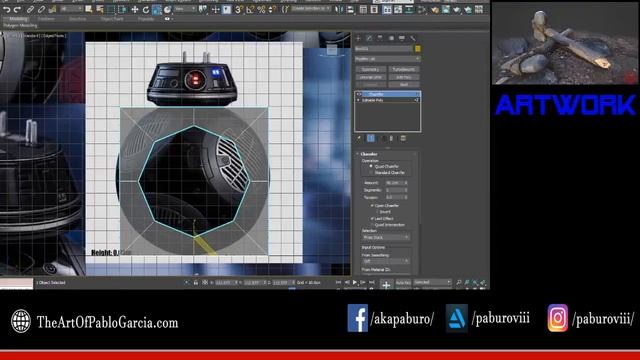Viewport: 640px width, 360px height.
Task: Click the Unwrap UVW modifier button
Action: [x=370, y=77]
